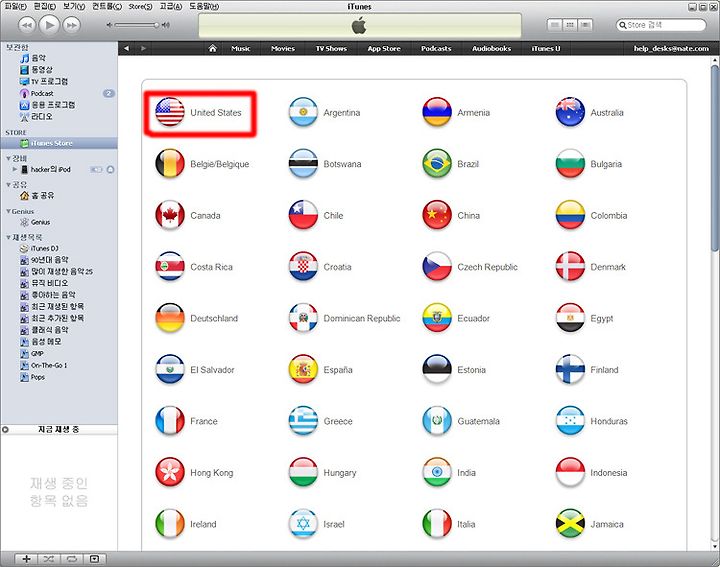720x567 pixels.
Task: Eject the hacker의 iPod device
Action: [110, 169]
